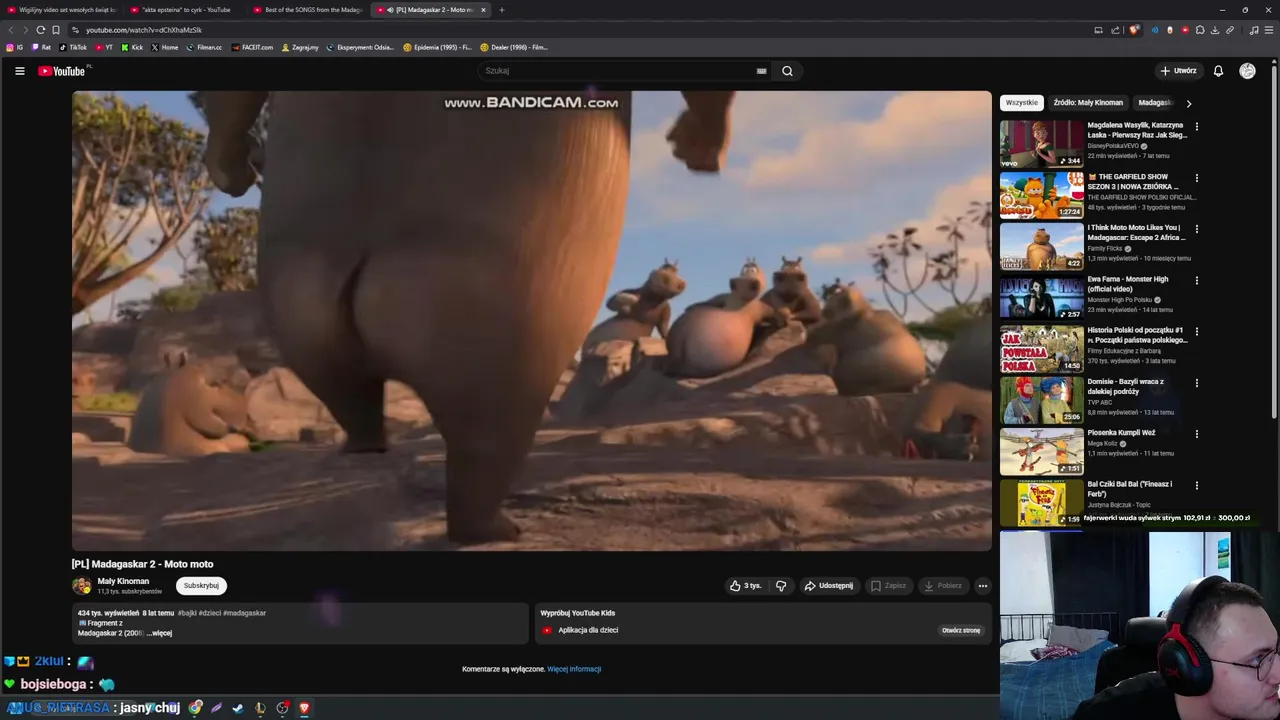Viewport: 1280px width, 720px height.
Task: Open Brave browser from the taskbar
Action: pyautogui.click(x=304, y=708)
